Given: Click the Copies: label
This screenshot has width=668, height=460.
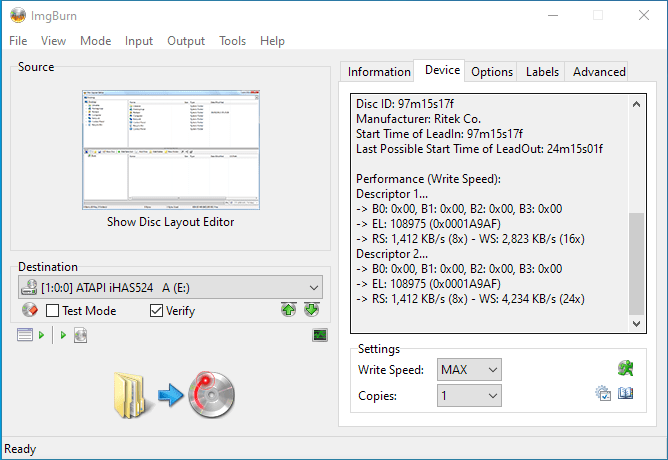Looking at the screenshot, I should 377,396.
